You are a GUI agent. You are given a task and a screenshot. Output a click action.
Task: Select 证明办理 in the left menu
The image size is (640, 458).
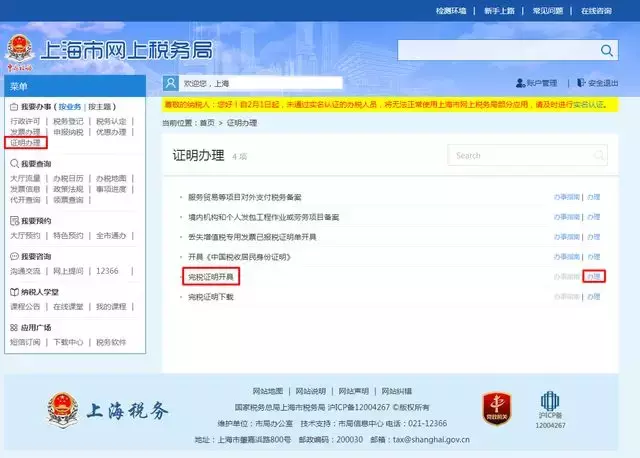[x=25, y=142]
